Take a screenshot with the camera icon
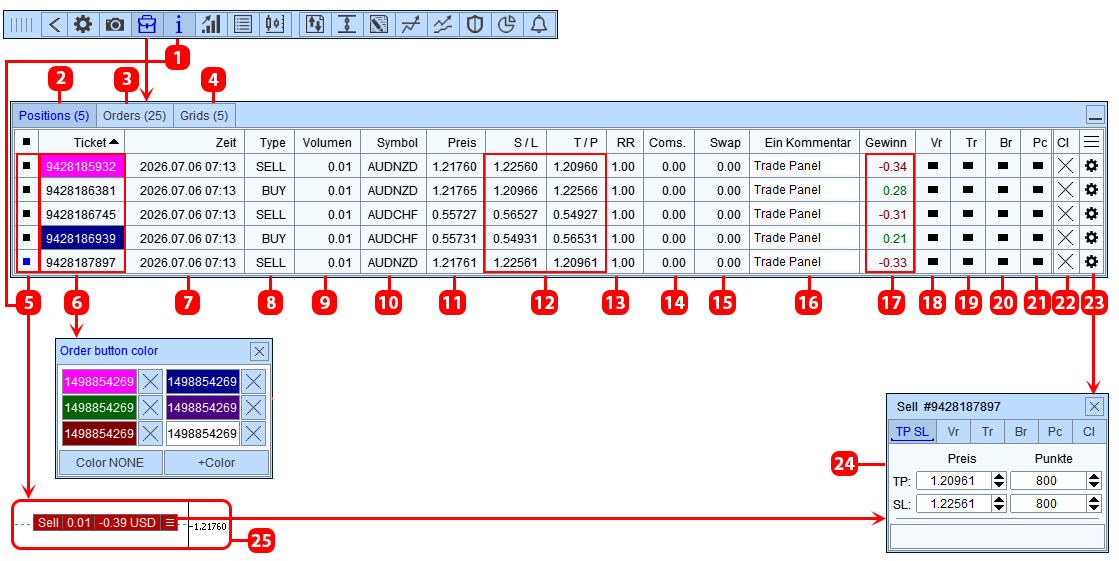 pos(115,24)
